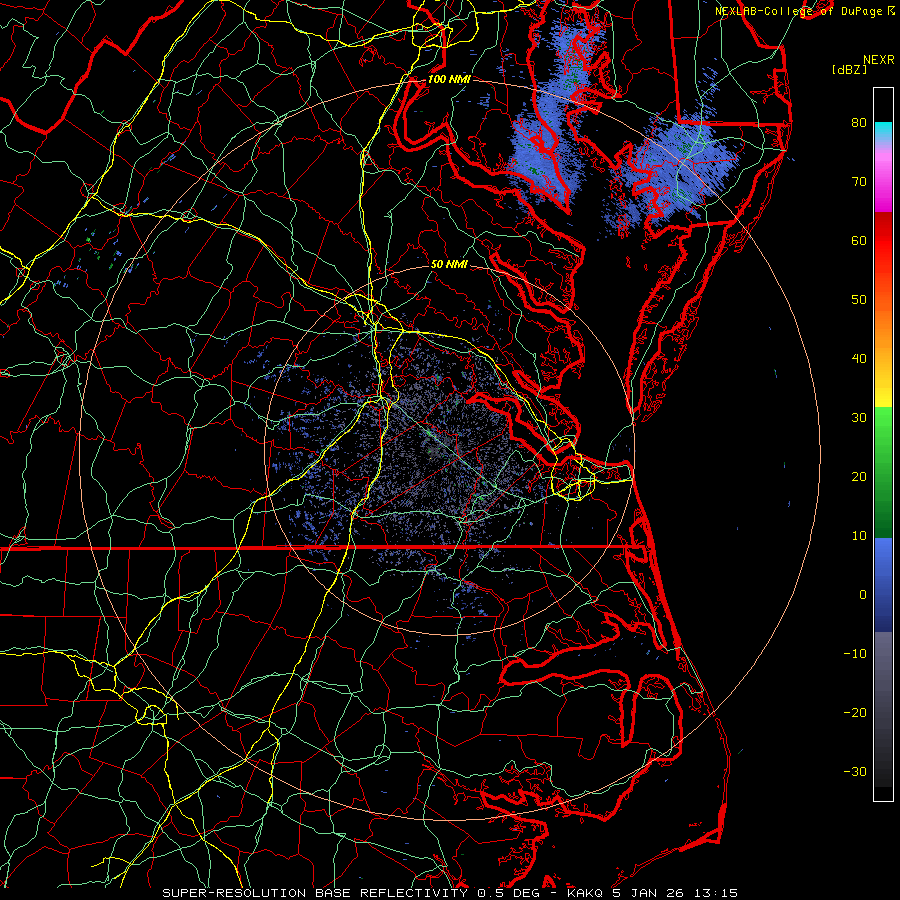Click the 10 value on the dBZ scale
Screen dimensions: 900x900
point(859,536)
